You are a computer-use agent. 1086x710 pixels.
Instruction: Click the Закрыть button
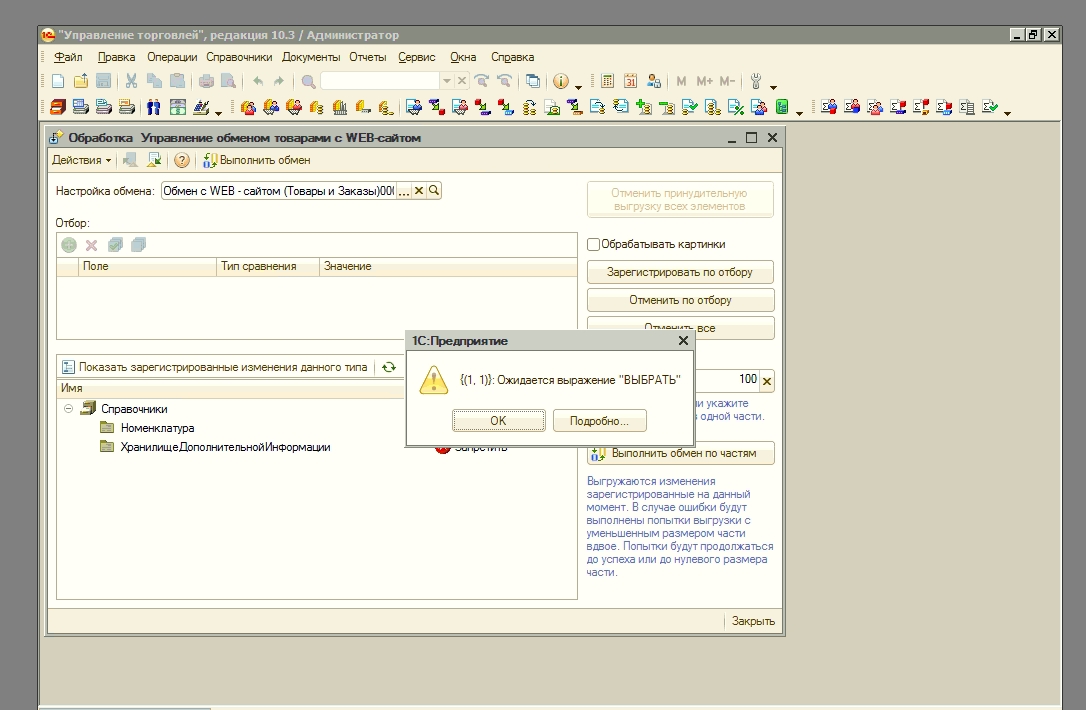tap(754, 621)
